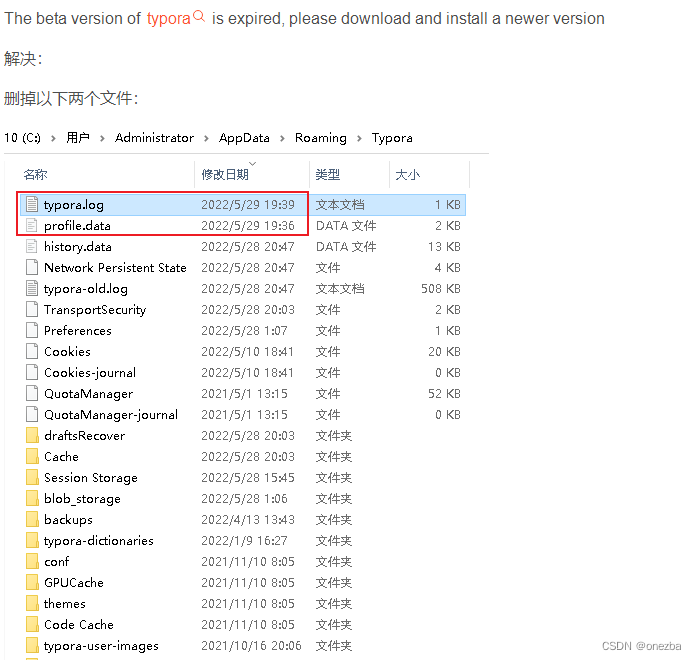Image resolution: width=696 pixels, height=660 pixels.
Task: Go to Administrator in the address breadcrumb
Action: click(x=154, y=138)
